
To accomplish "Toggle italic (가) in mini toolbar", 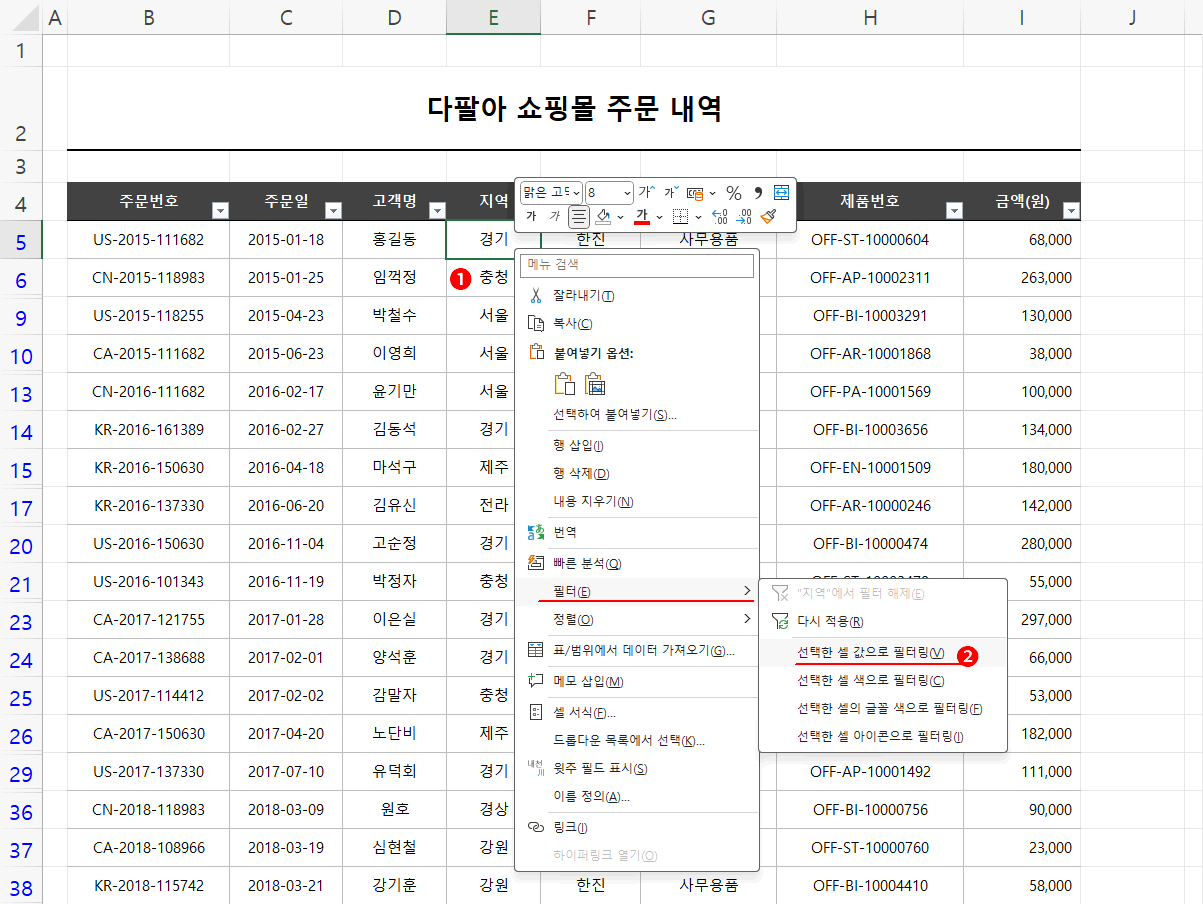I will point(555,216).
